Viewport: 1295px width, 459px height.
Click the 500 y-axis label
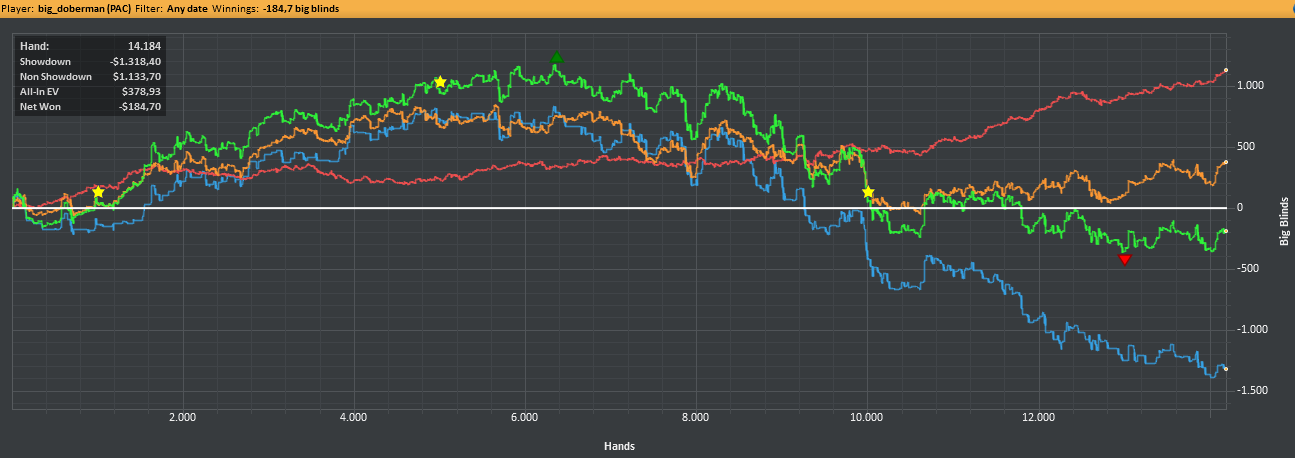pyautogui.click(x=1246, y=146)
